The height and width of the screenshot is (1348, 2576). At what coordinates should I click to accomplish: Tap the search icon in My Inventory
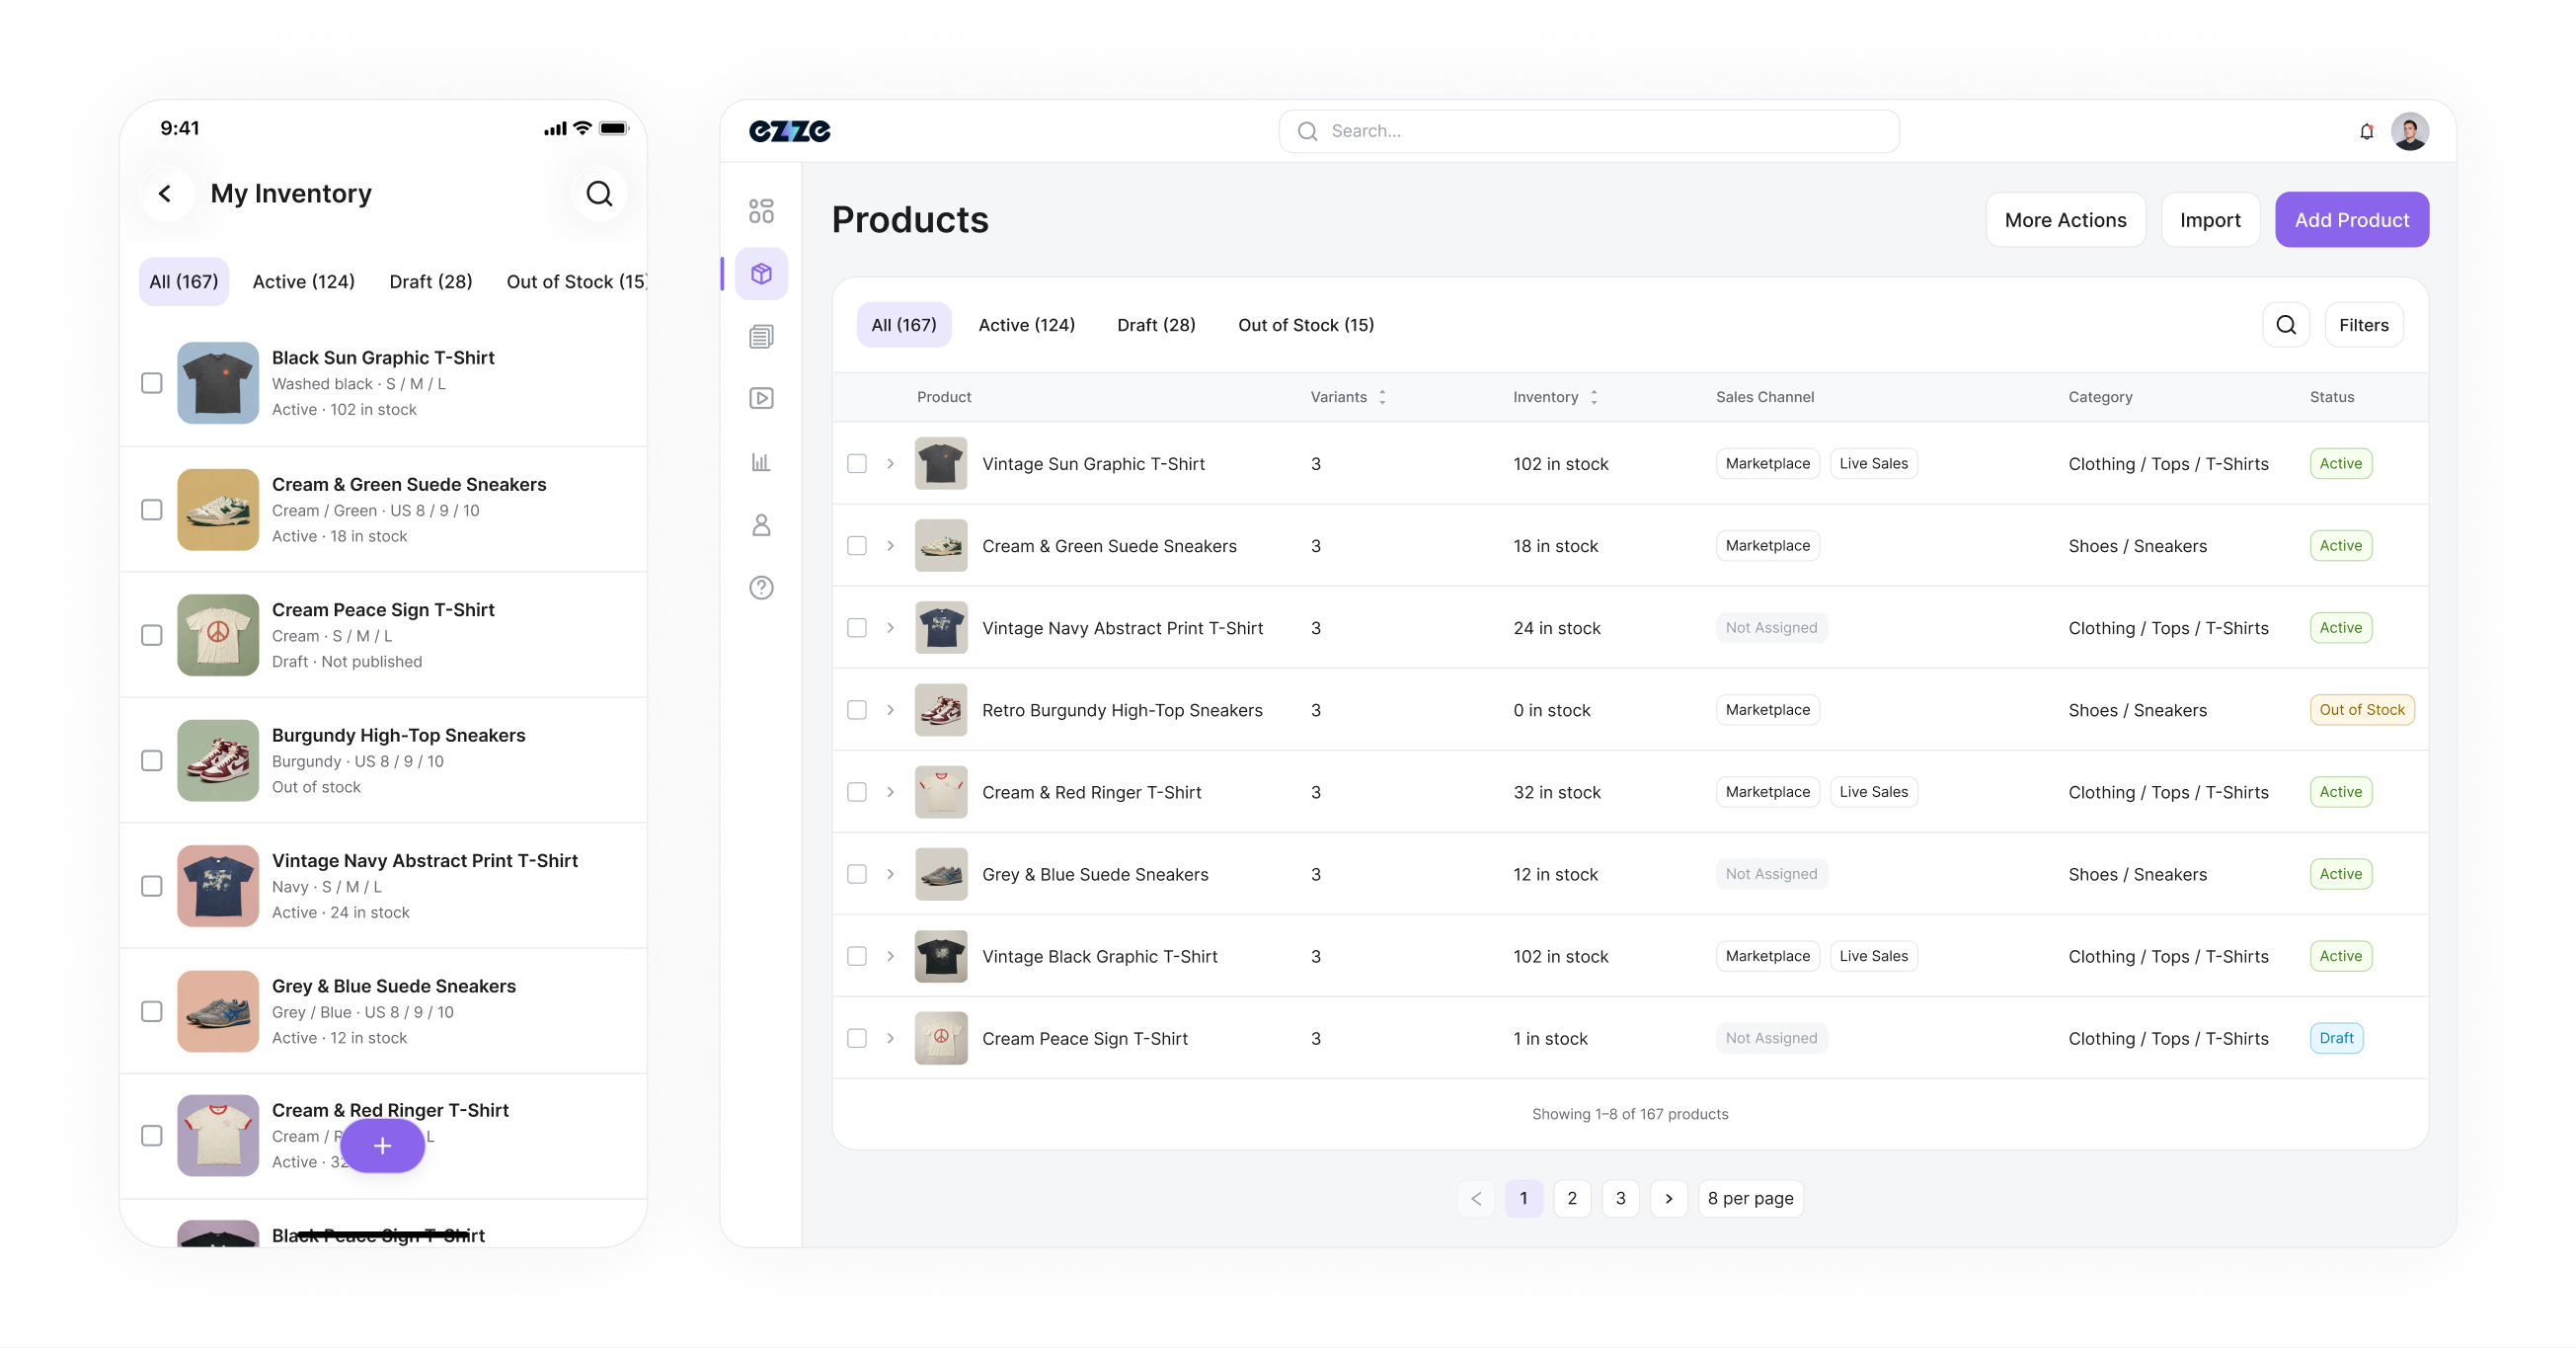(599, 193)
